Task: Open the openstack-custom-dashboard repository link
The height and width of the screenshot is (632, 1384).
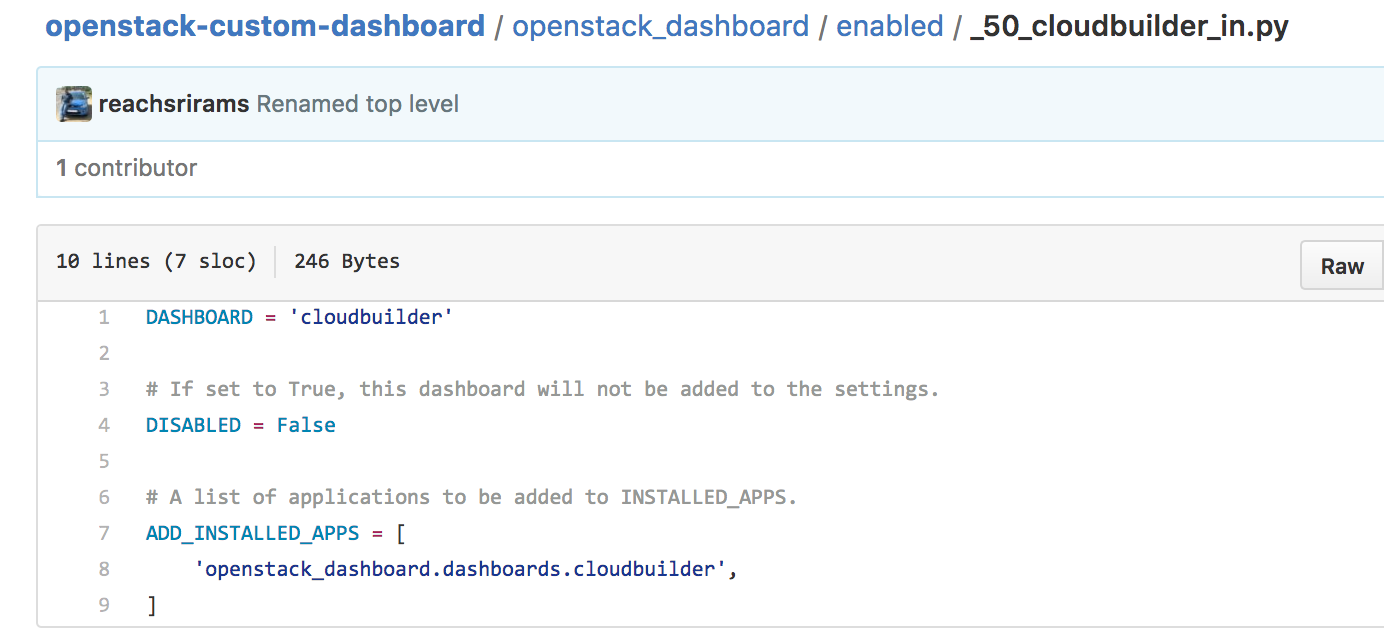Action: 265,26
